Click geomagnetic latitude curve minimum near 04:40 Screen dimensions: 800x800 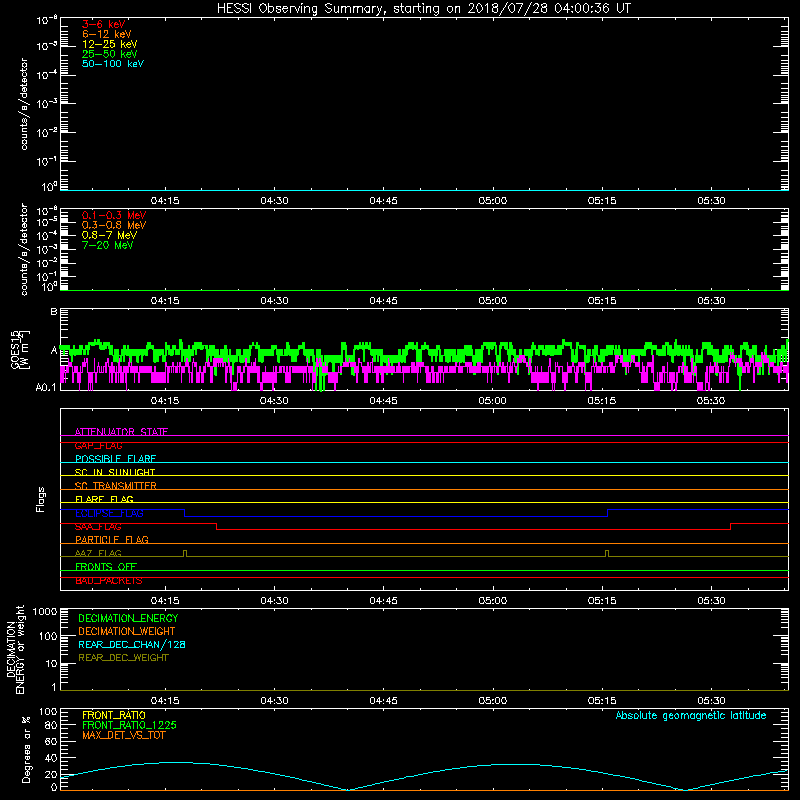(x=347, y=789)
